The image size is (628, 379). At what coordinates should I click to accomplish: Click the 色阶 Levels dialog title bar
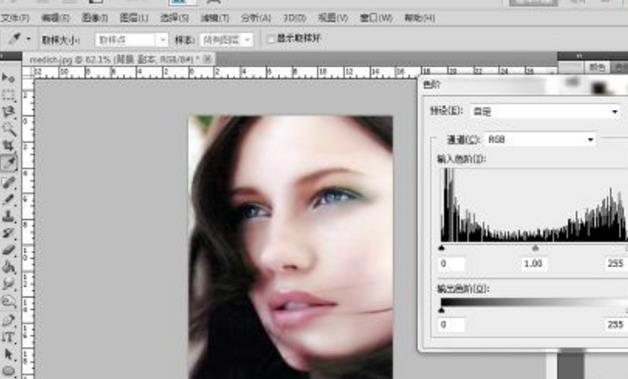coord(523,85)
